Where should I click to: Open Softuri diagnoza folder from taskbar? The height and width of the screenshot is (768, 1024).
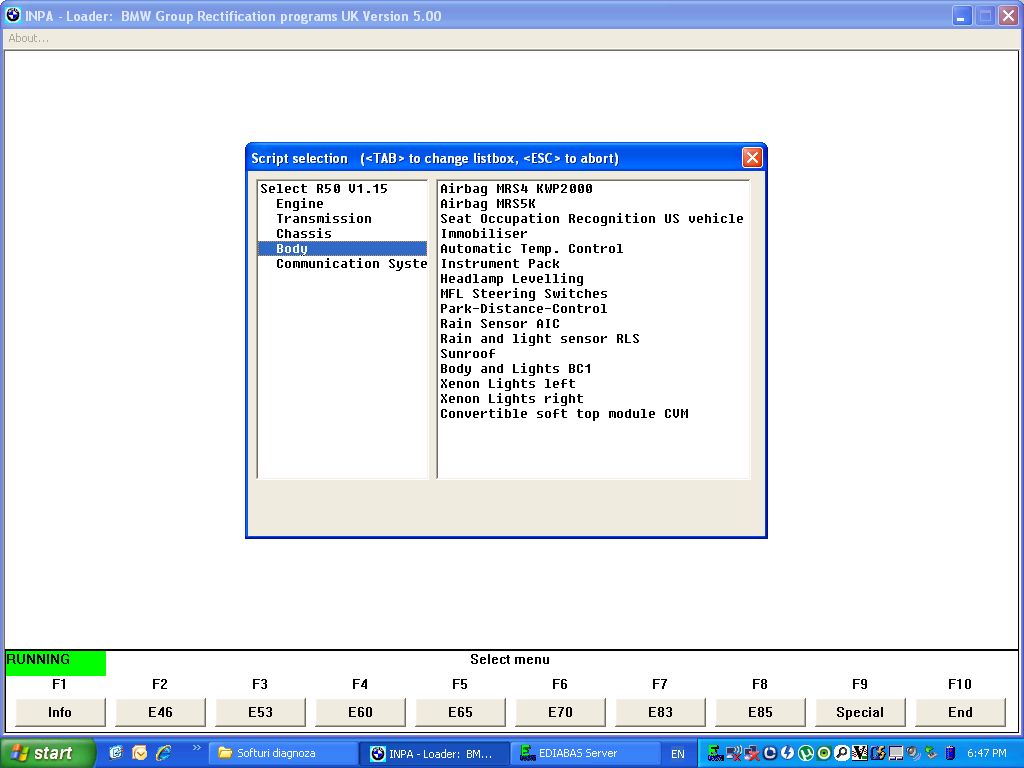[282, 753]
